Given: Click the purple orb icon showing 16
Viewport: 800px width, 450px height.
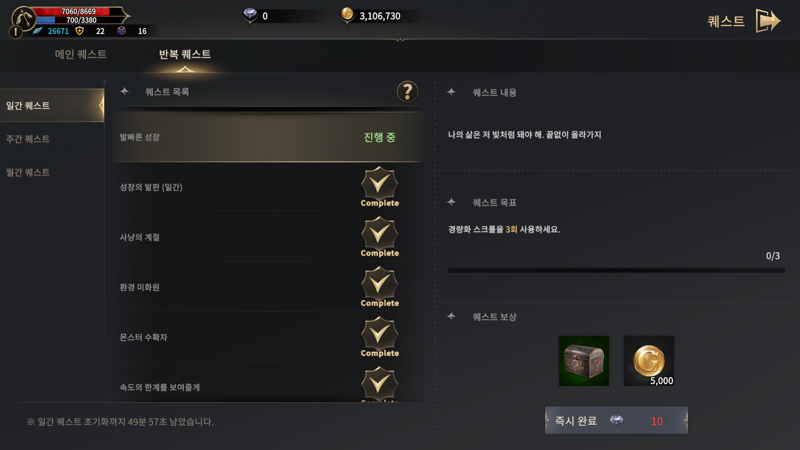Looking at the screenshot, I should [121, 31].
